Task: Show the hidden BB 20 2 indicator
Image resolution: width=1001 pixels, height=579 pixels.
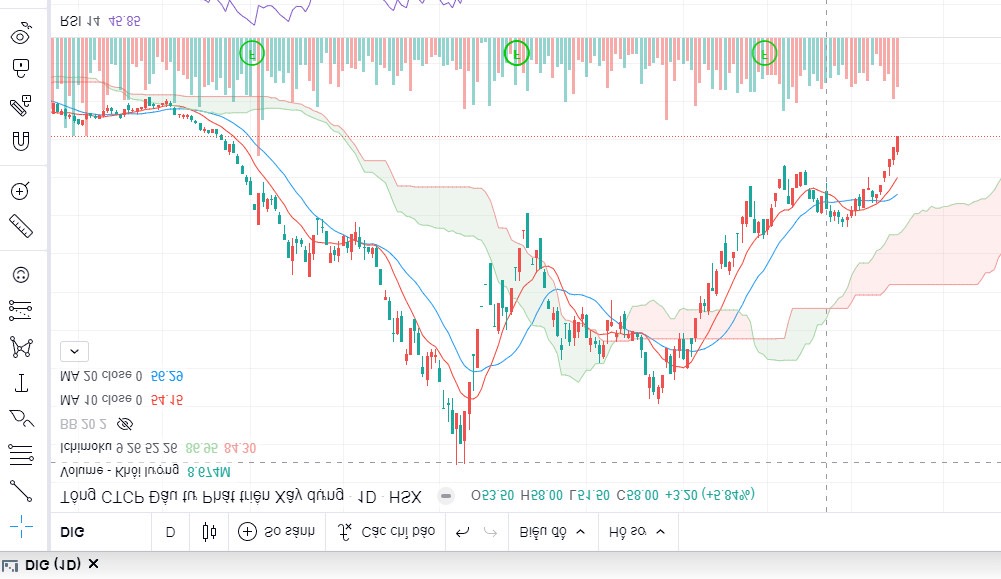Action: point(125,423)
